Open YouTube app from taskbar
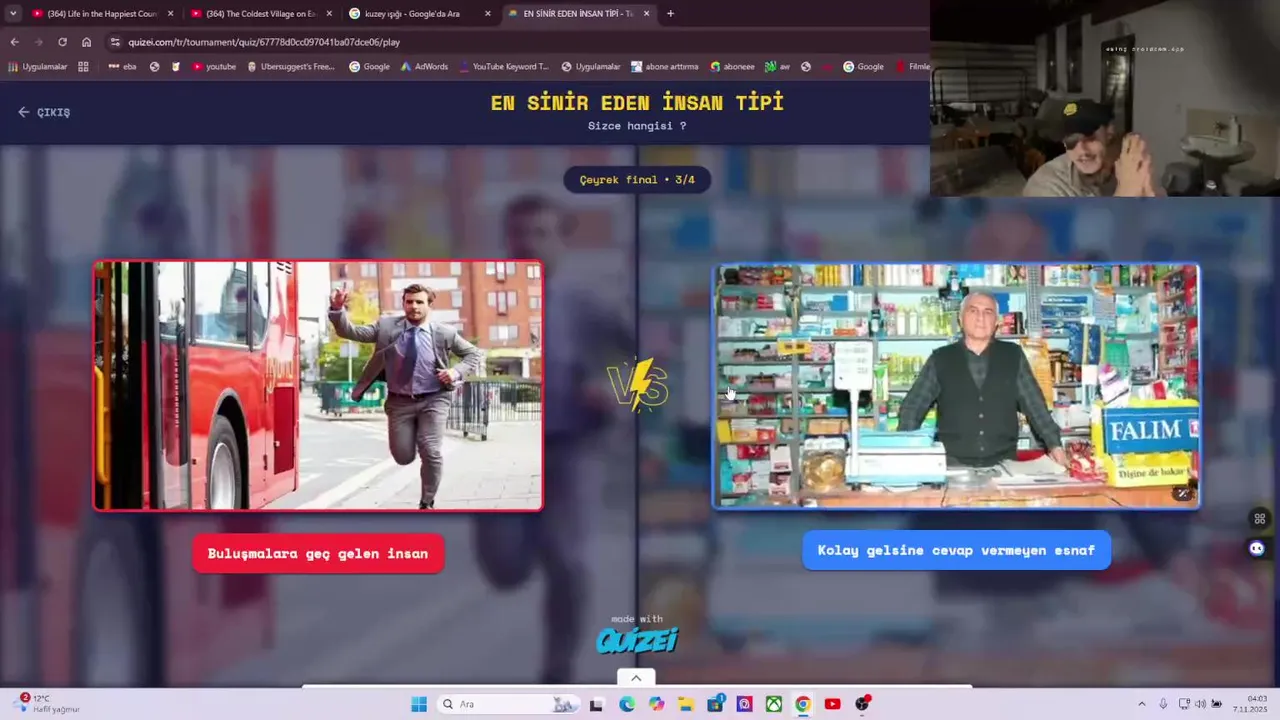The width and height of the screenshot is (1280, 720). pyautogui.click(x=832, y=704)
